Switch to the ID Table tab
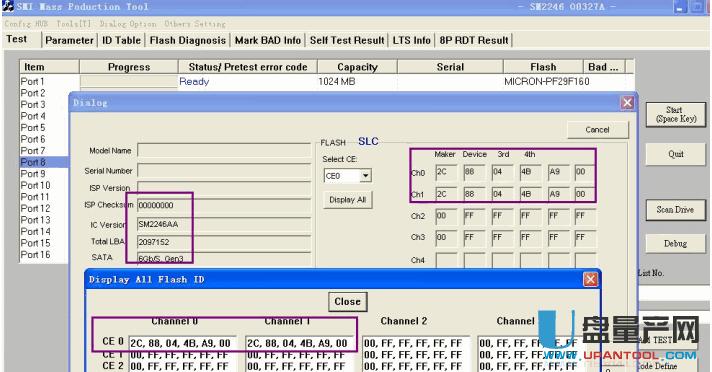 pos(121,40)
